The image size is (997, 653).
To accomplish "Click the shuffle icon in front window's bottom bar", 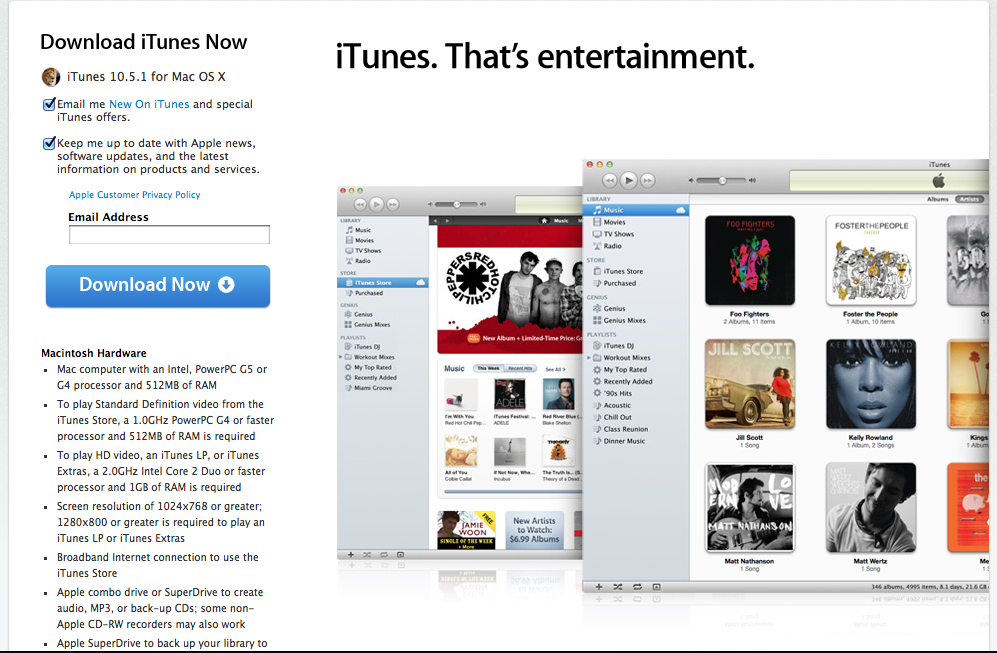I will coord(618,586).
